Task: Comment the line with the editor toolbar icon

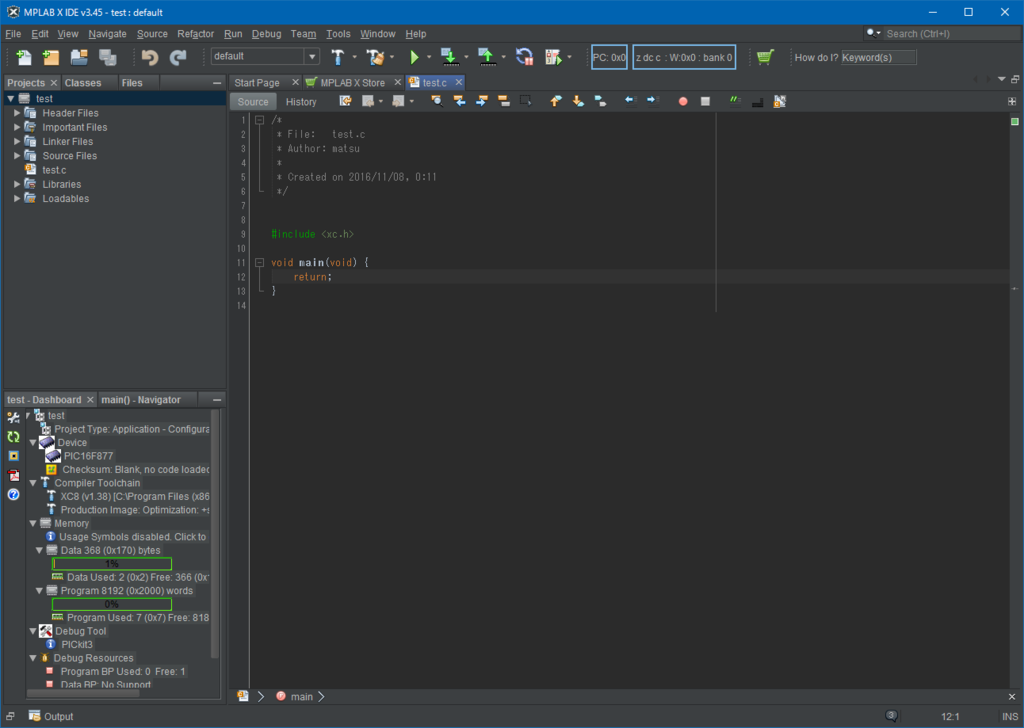Action: [x=735, y=101]
